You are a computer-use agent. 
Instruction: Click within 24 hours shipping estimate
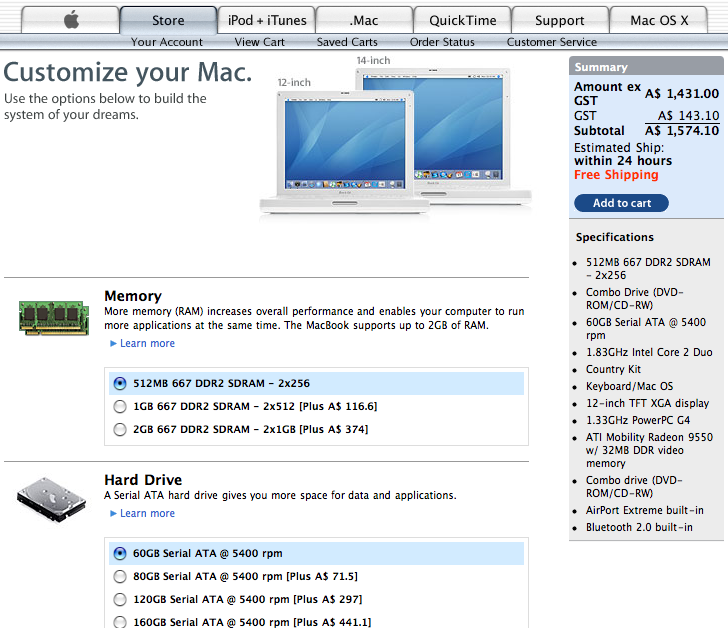(623, 161)
